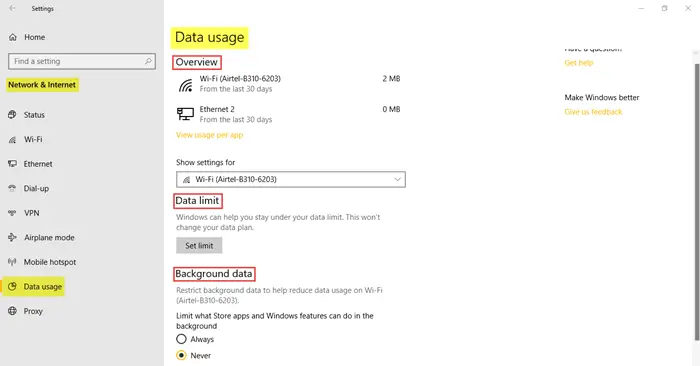Click the Ethernet monitor icon in sidebar
The image size is (700, 366).
pos(12,164)
